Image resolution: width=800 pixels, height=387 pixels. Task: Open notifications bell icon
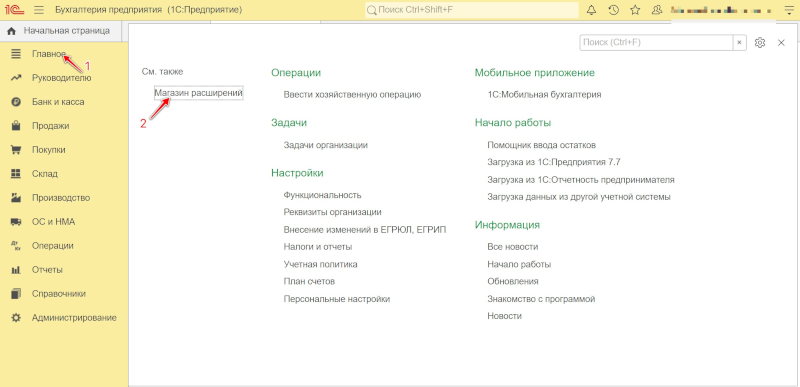(592, 10)
